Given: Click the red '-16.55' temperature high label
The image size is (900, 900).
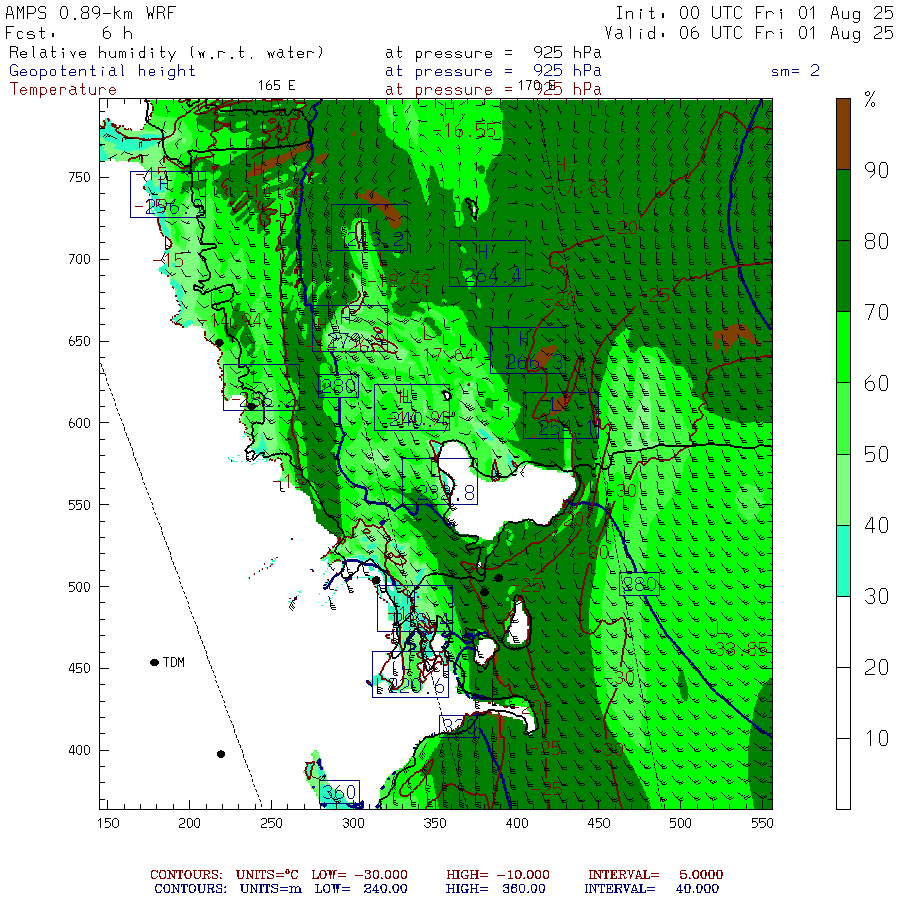Looking at the screenshot, I should pos(464,131).
